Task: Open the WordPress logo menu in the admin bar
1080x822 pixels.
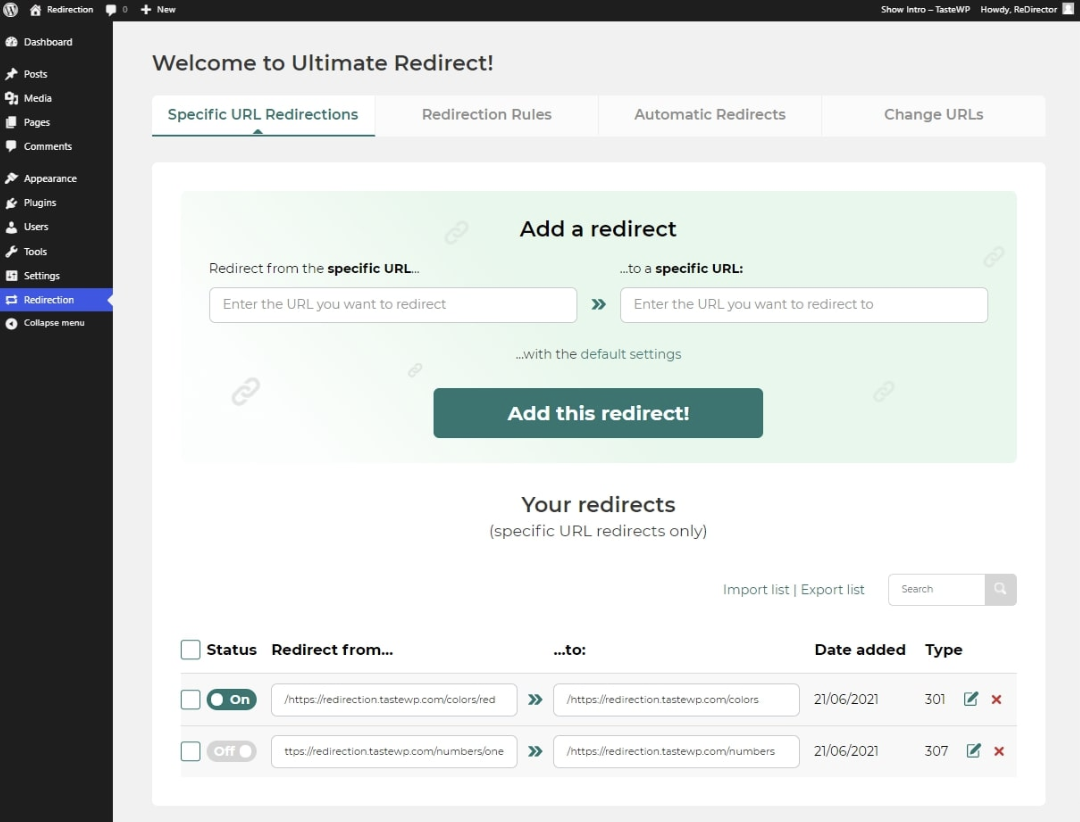Action: (10, 9)
